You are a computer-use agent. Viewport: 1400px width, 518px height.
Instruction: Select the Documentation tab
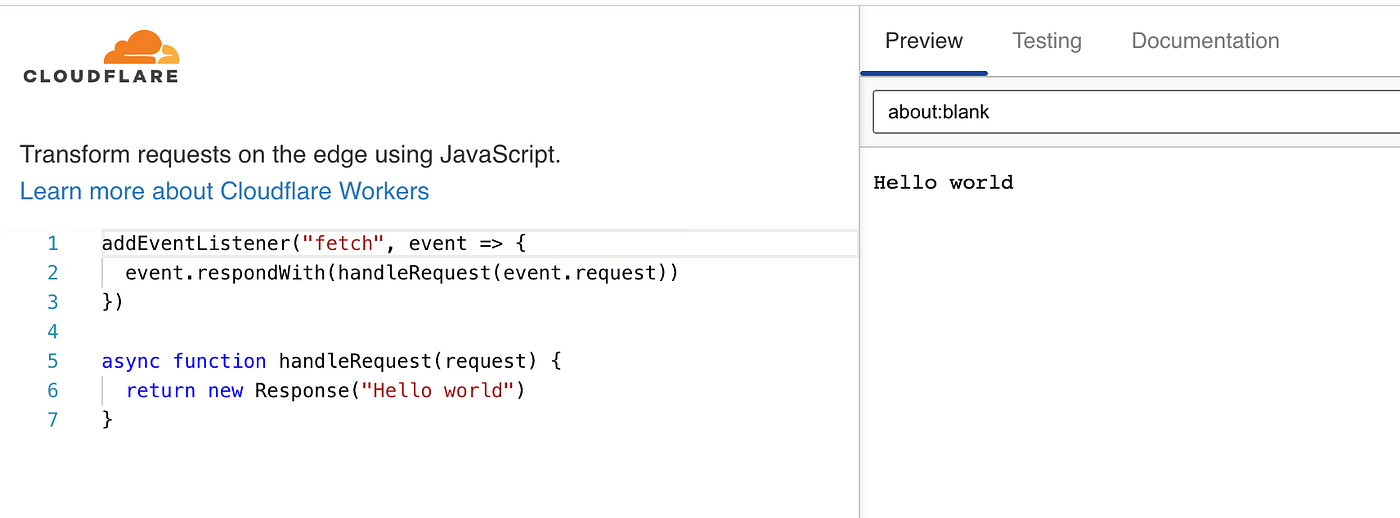pos(1204,41)
